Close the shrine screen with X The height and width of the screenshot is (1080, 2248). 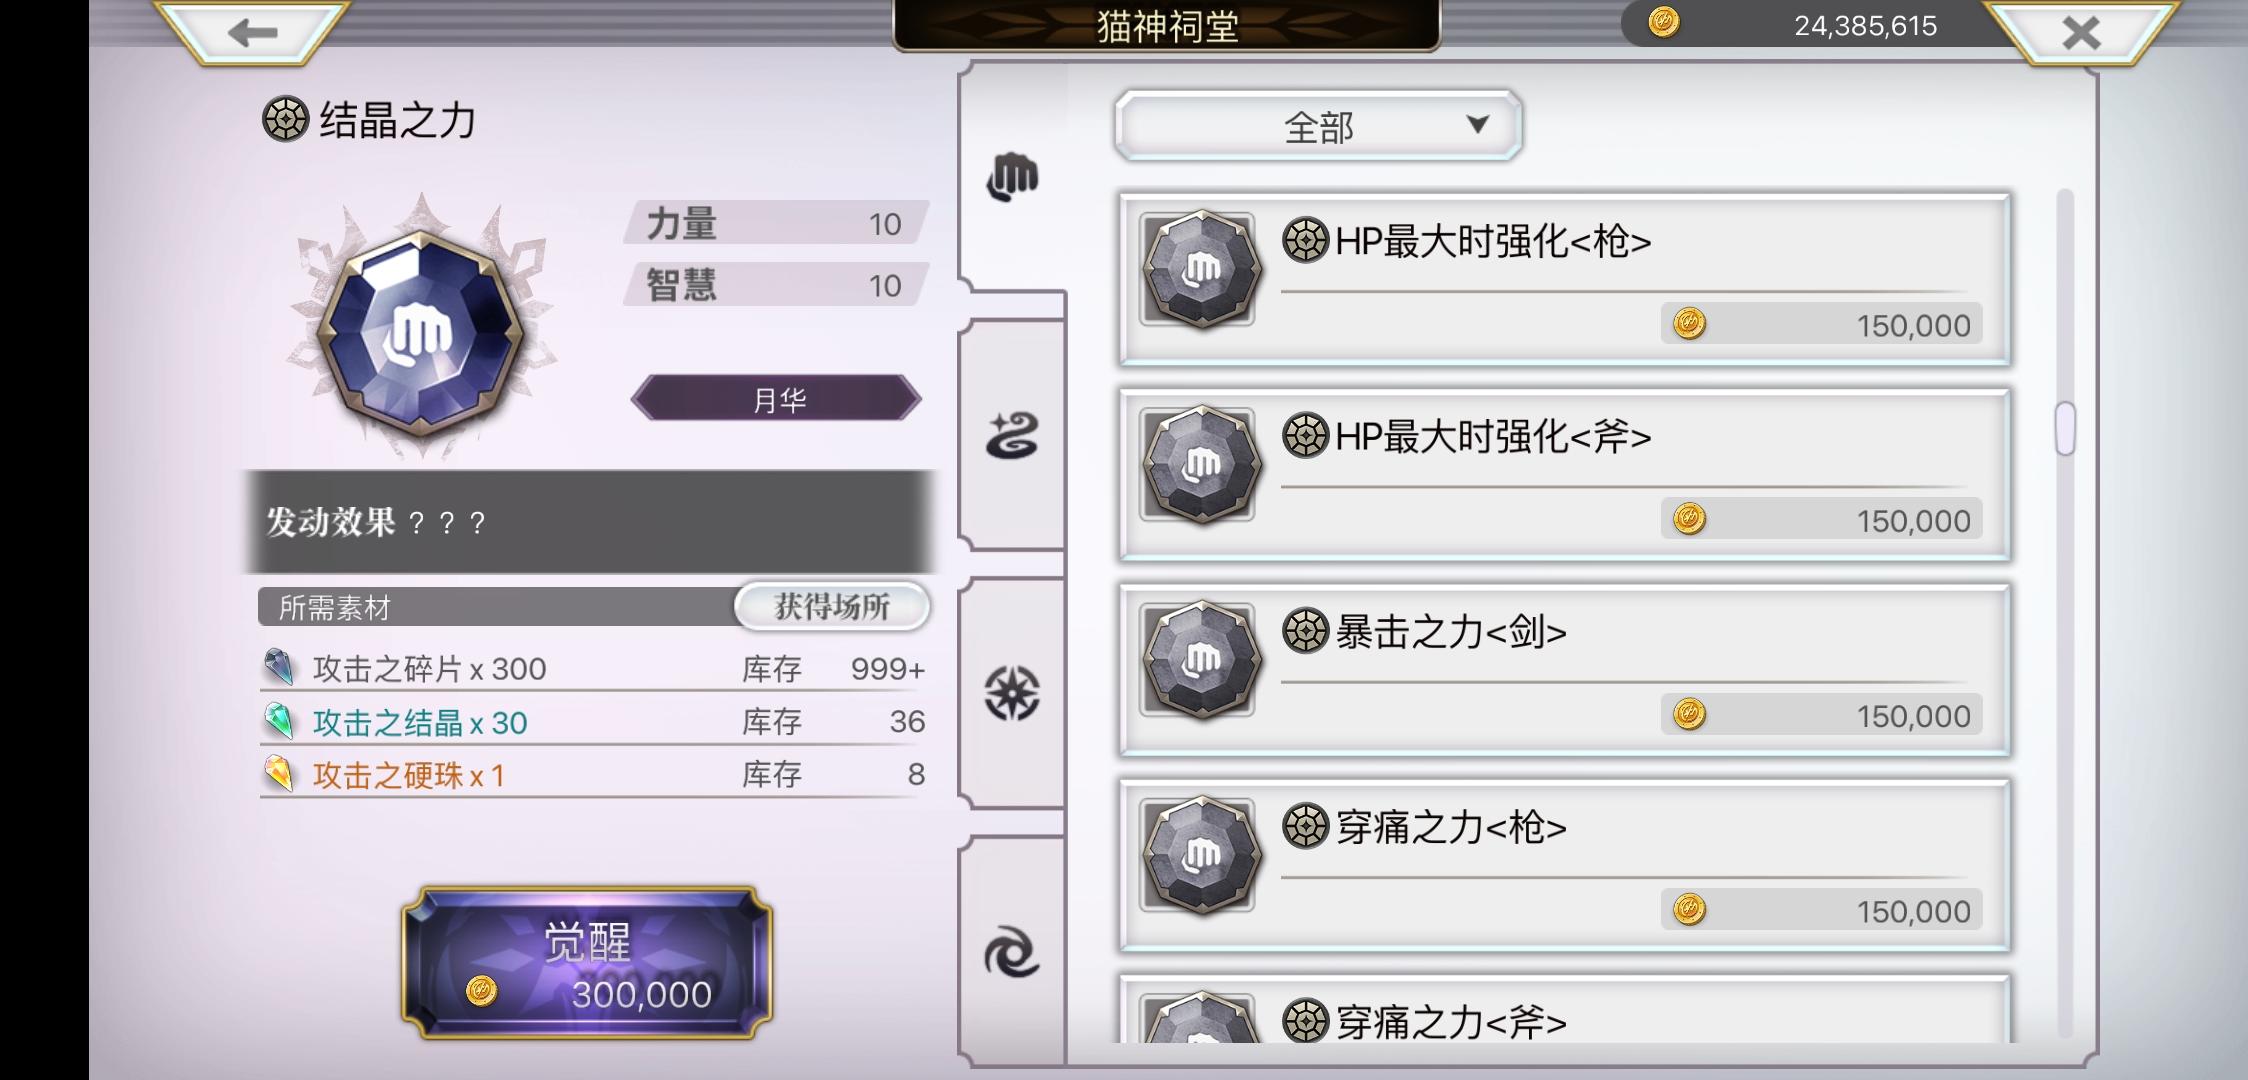click(x=2081, y=33)
